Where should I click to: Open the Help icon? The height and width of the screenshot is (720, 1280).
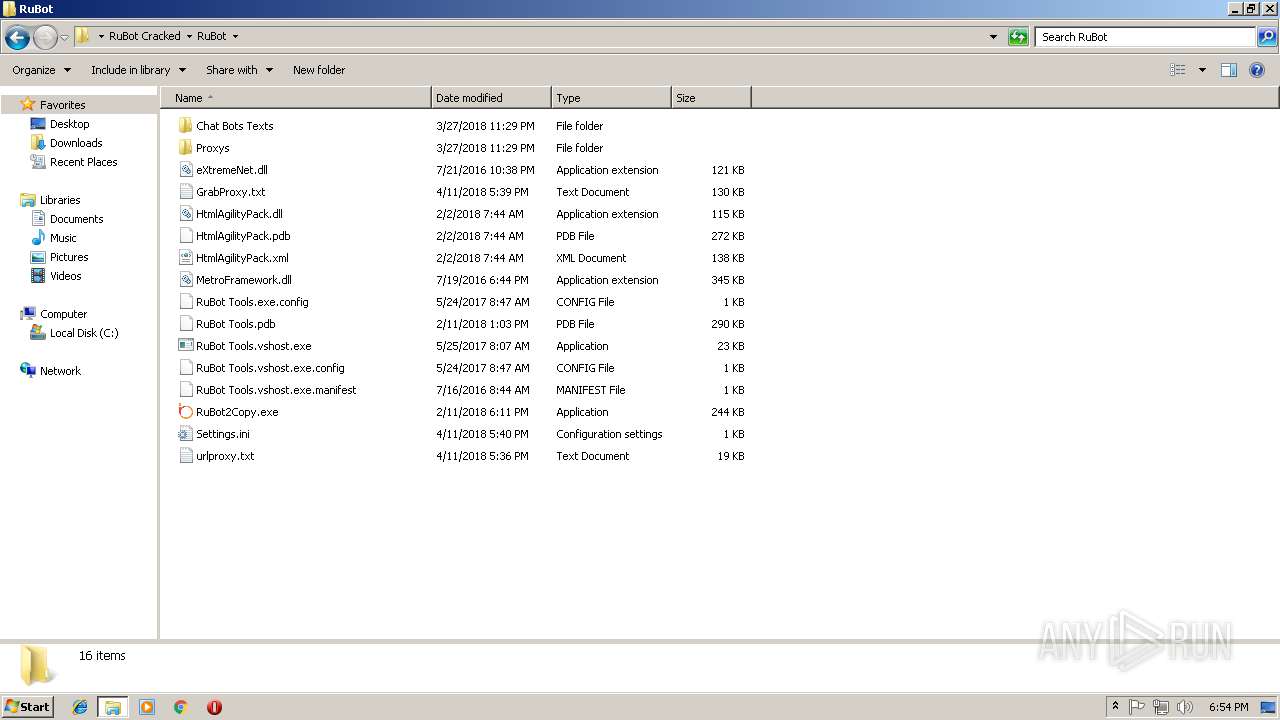coord(1257,70)
